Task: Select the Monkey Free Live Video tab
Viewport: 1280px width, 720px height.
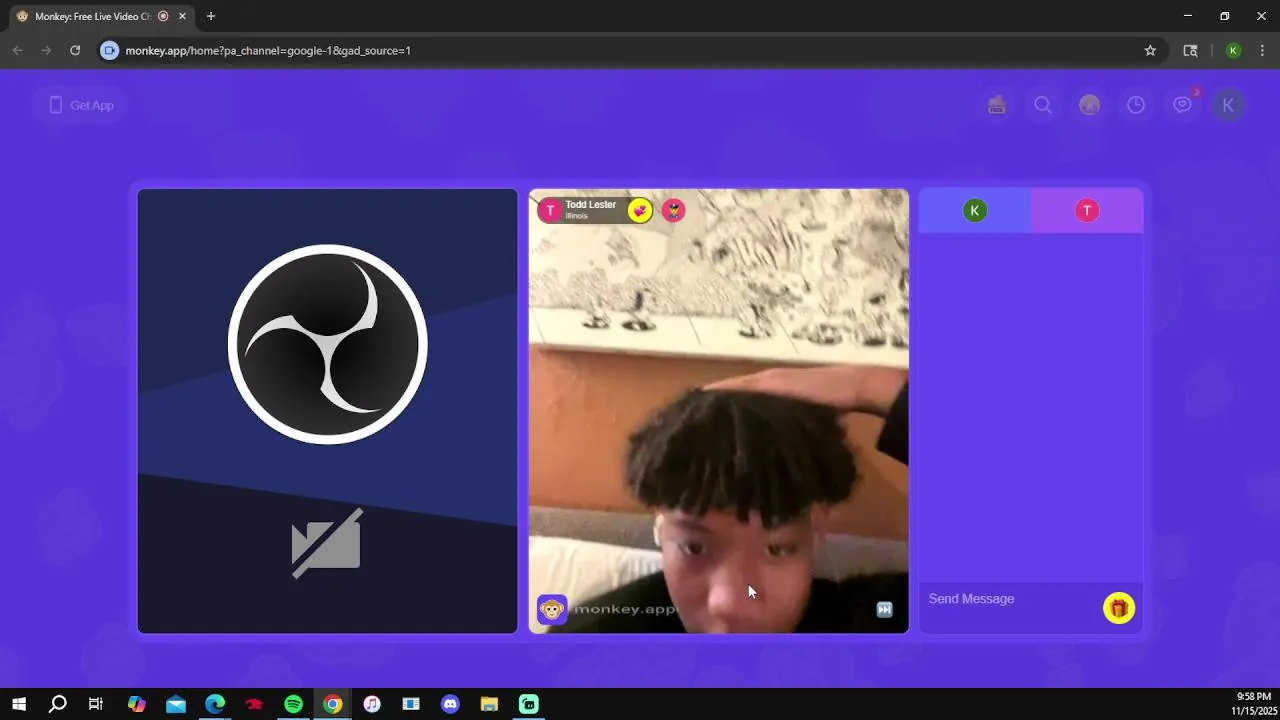Action: pos(102,16)
